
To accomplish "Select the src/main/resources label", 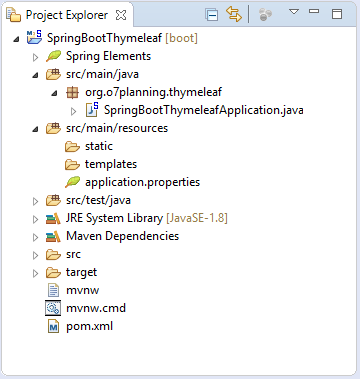I will pos(117,128).
